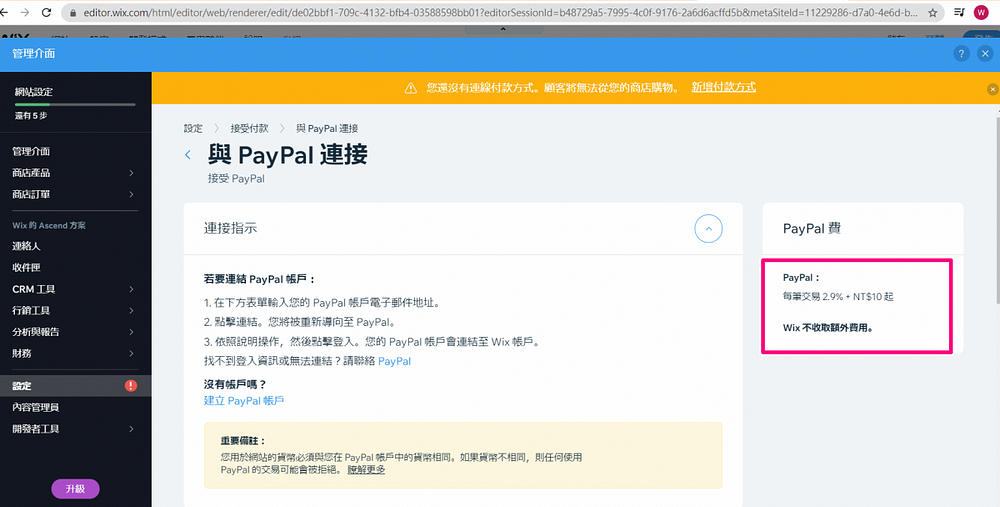Image resolution: width=1000 pixels, height=507 pixels.
Task: Click the 網站設定 progress bar
Action: point(75,104)
